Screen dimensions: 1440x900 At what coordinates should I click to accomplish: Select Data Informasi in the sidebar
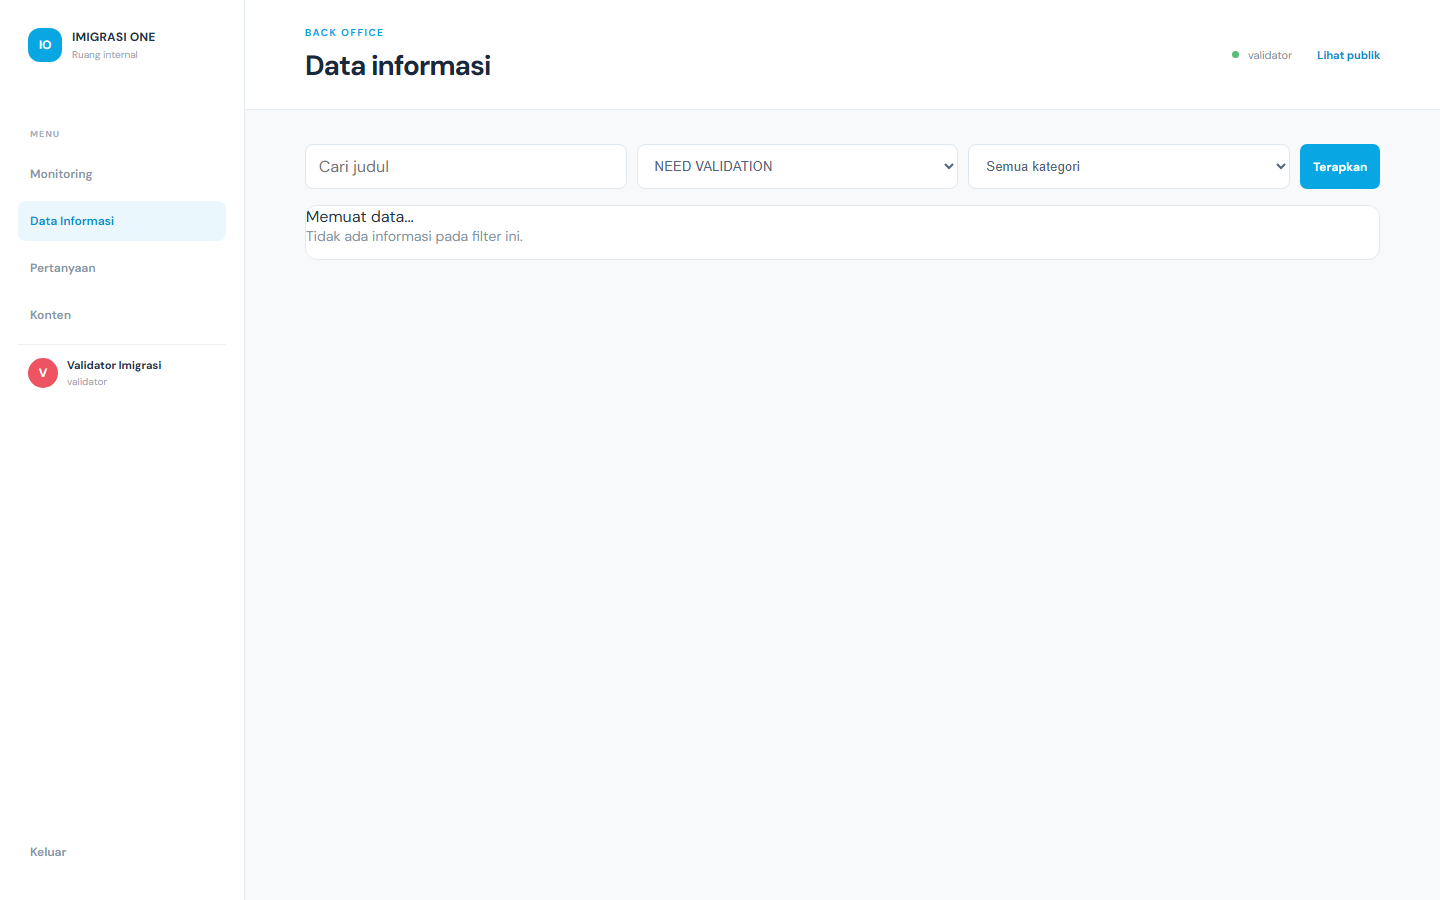(122, 221)
